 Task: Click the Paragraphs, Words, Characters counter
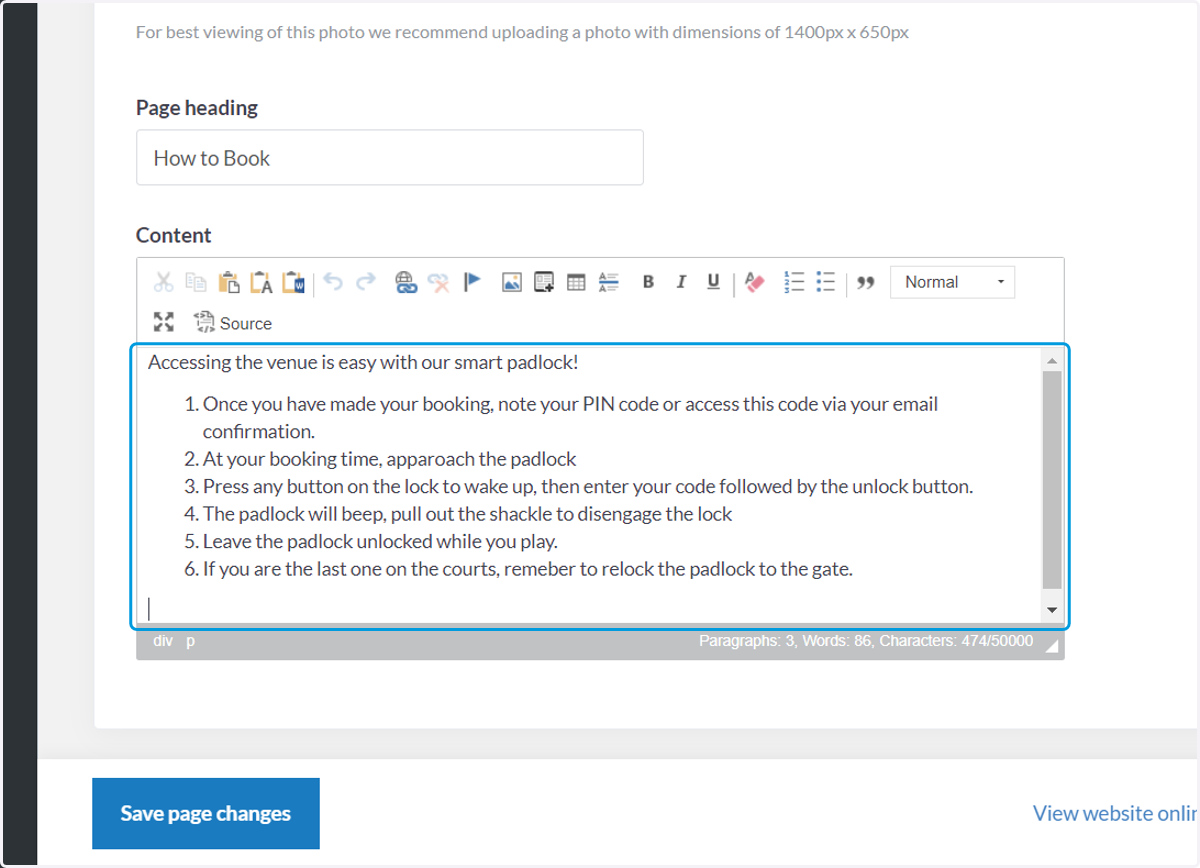(866, 641)
